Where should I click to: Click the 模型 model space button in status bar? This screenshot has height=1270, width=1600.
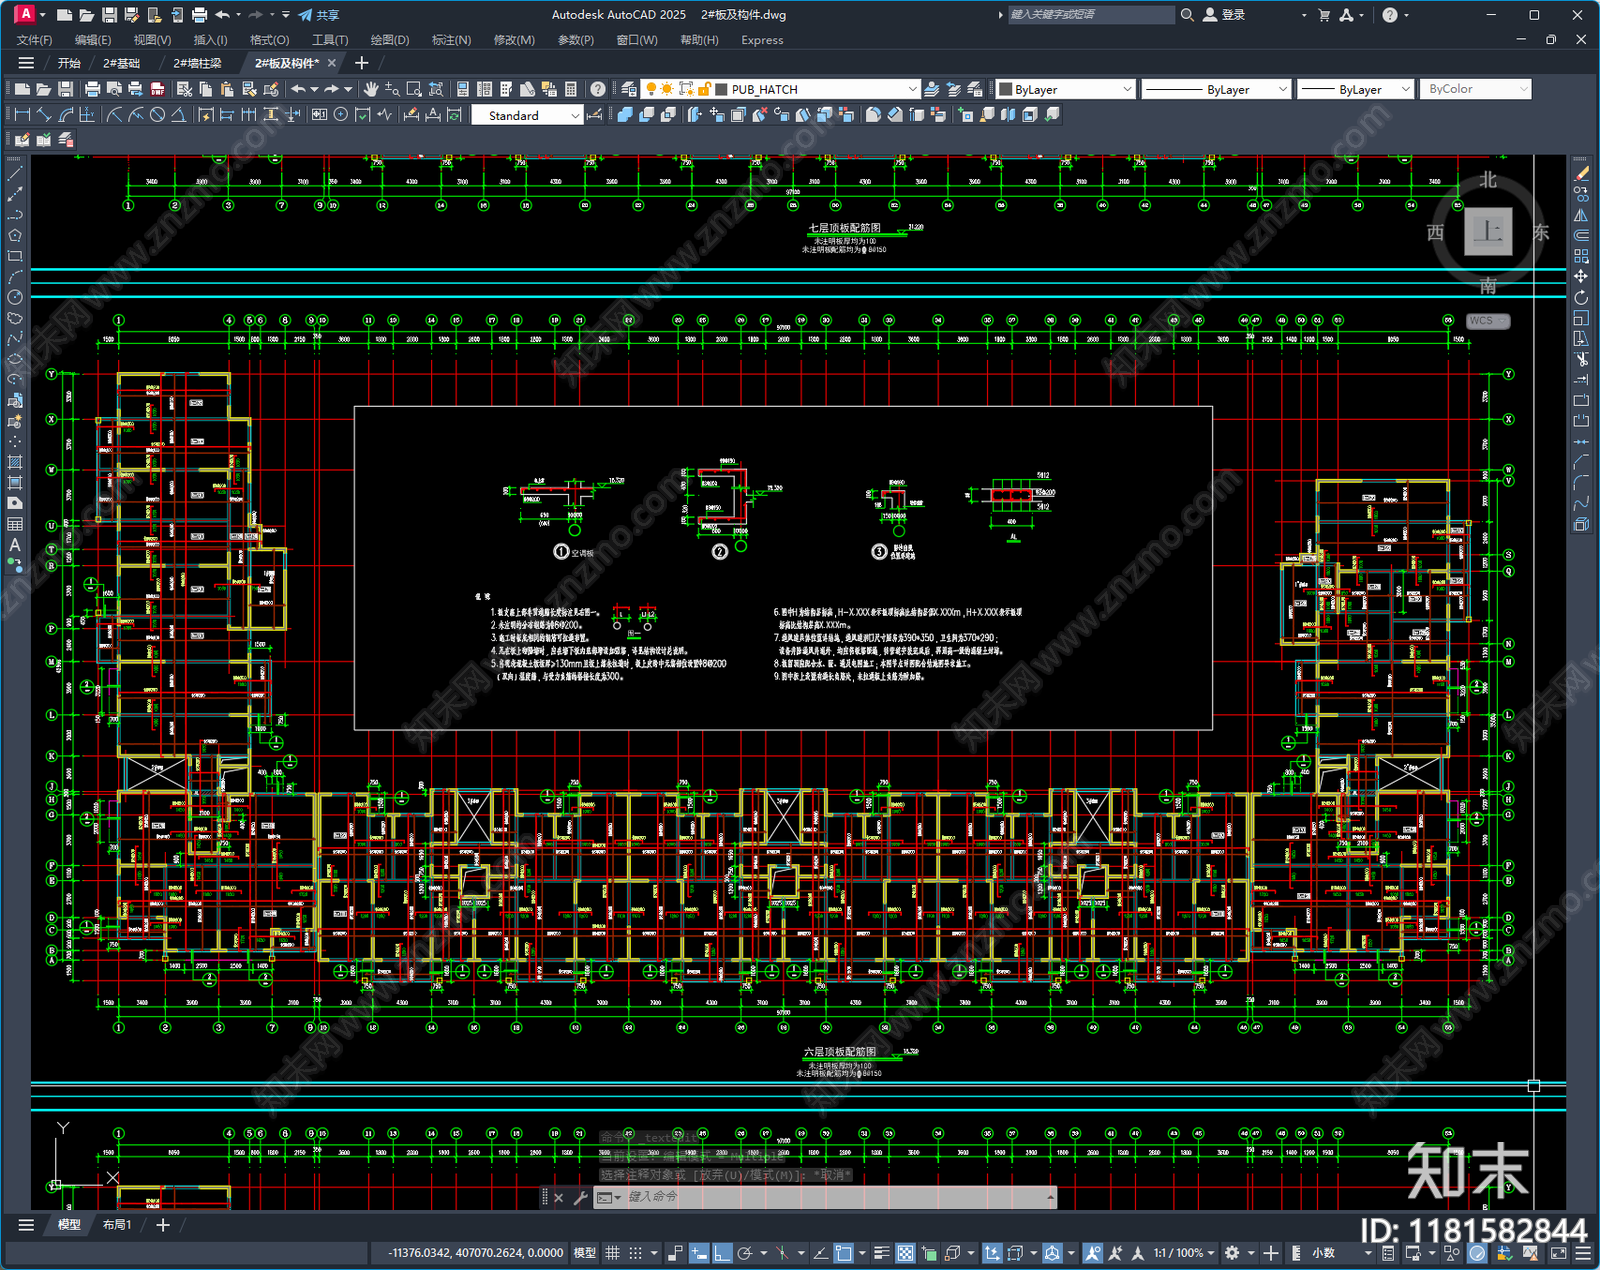pos(584,1253)
